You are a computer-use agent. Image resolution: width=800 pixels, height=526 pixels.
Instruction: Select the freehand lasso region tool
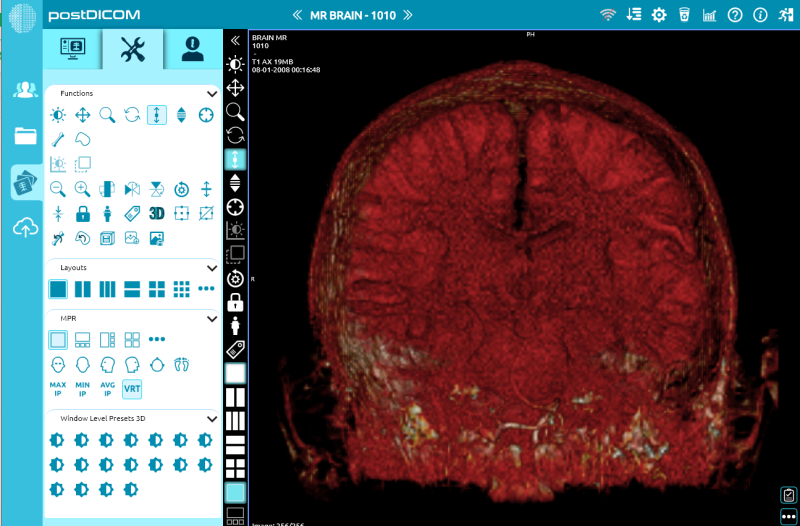(x=83, y=139)
